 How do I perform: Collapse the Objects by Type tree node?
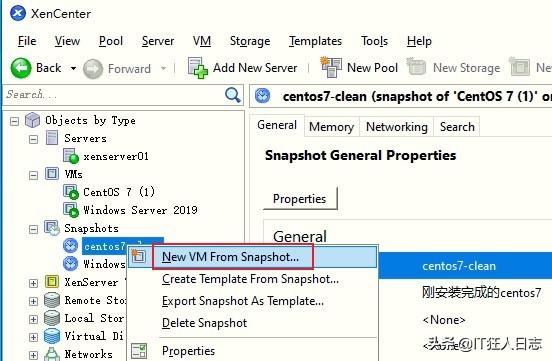coord(14,122)
